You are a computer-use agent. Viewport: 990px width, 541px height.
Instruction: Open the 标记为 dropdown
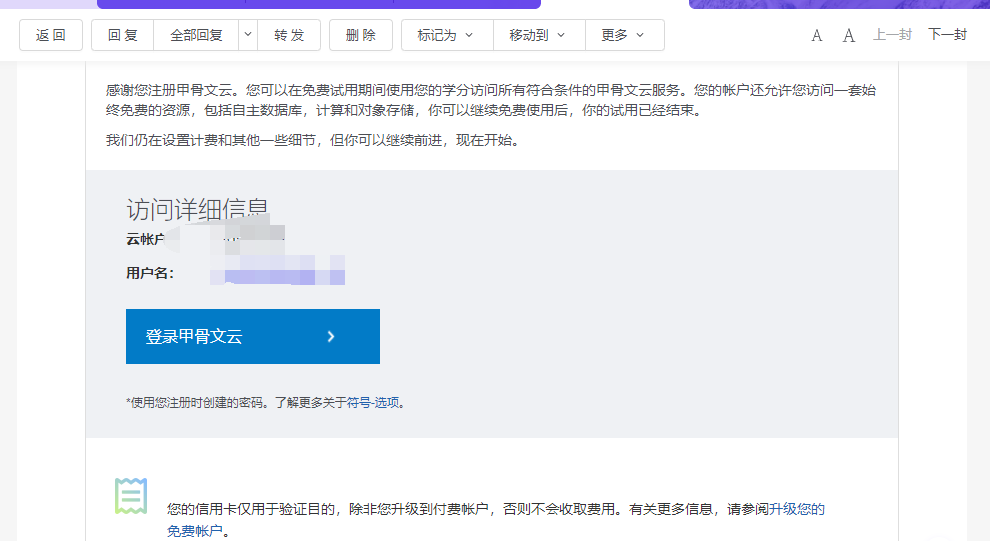(x=447, y=35)
